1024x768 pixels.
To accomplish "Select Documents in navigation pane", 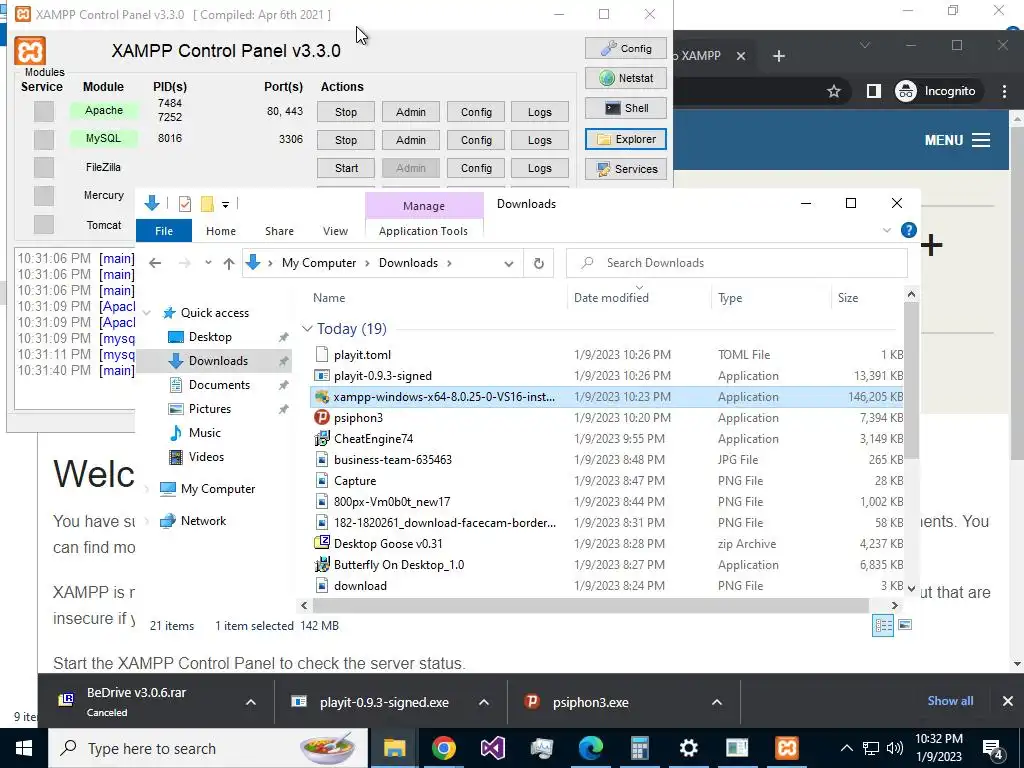I will (219, 385).
